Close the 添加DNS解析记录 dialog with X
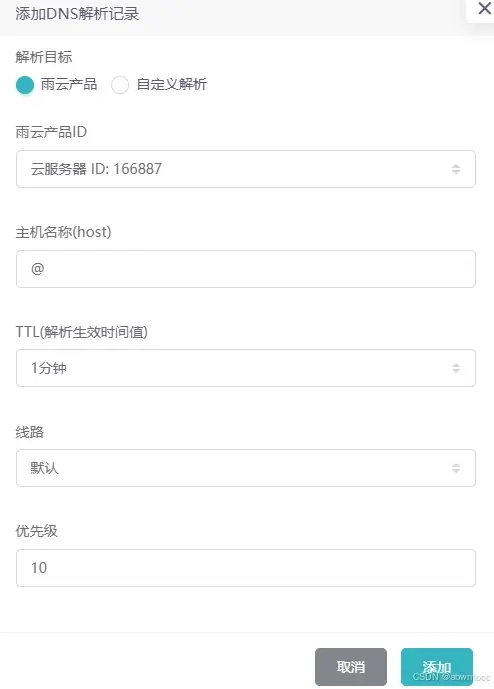494x689 pixels. [484, 8]
